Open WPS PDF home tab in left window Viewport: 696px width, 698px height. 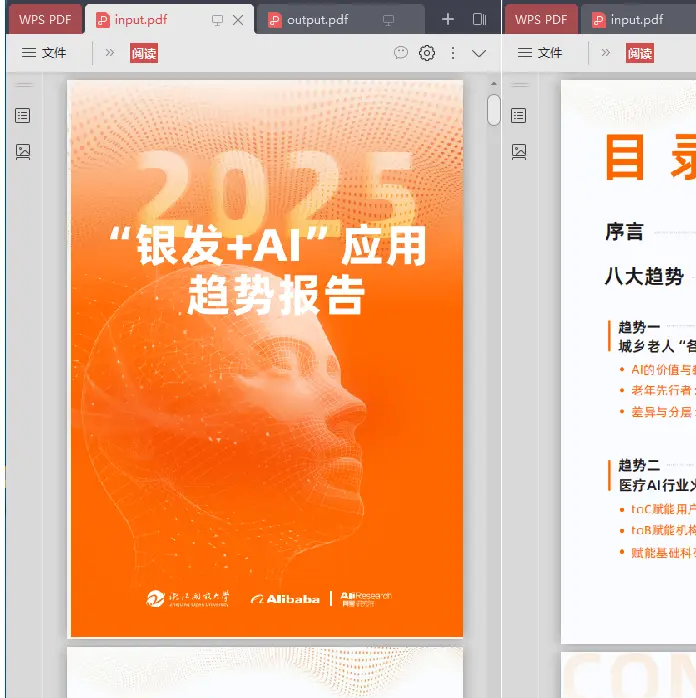click(x=45, y=20)
